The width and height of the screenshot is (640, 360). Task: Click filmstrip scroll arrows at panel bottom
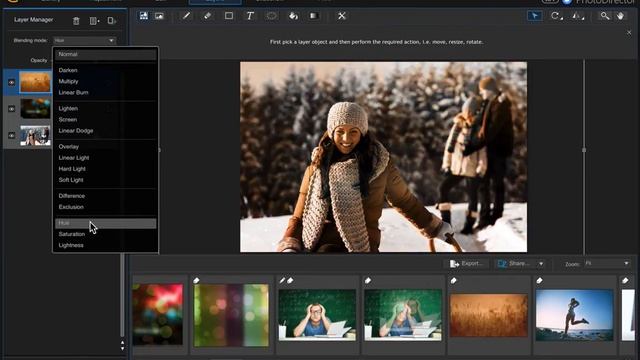(x=122, y=346)
